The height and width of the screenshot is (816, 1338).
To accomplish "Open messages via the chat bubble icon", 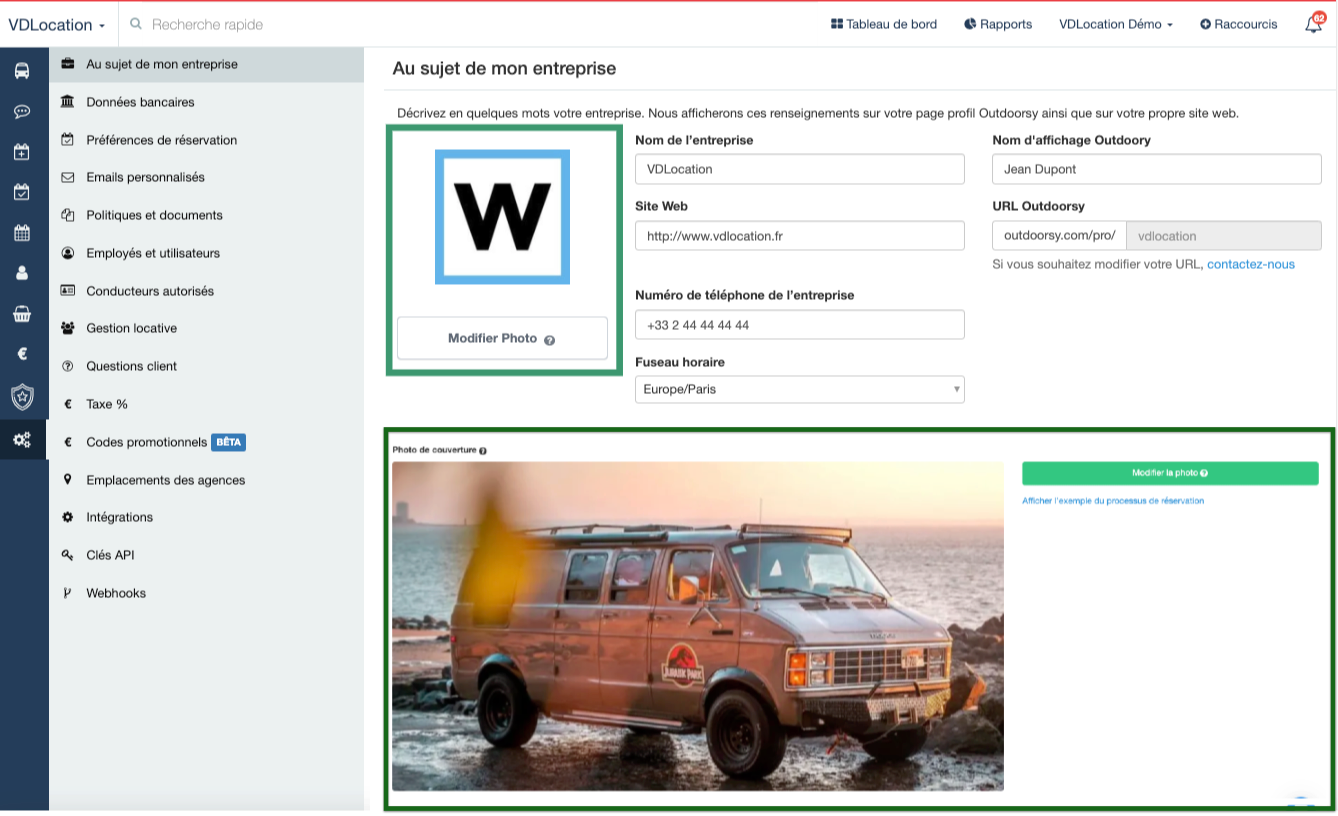I will tap(22, 112).
